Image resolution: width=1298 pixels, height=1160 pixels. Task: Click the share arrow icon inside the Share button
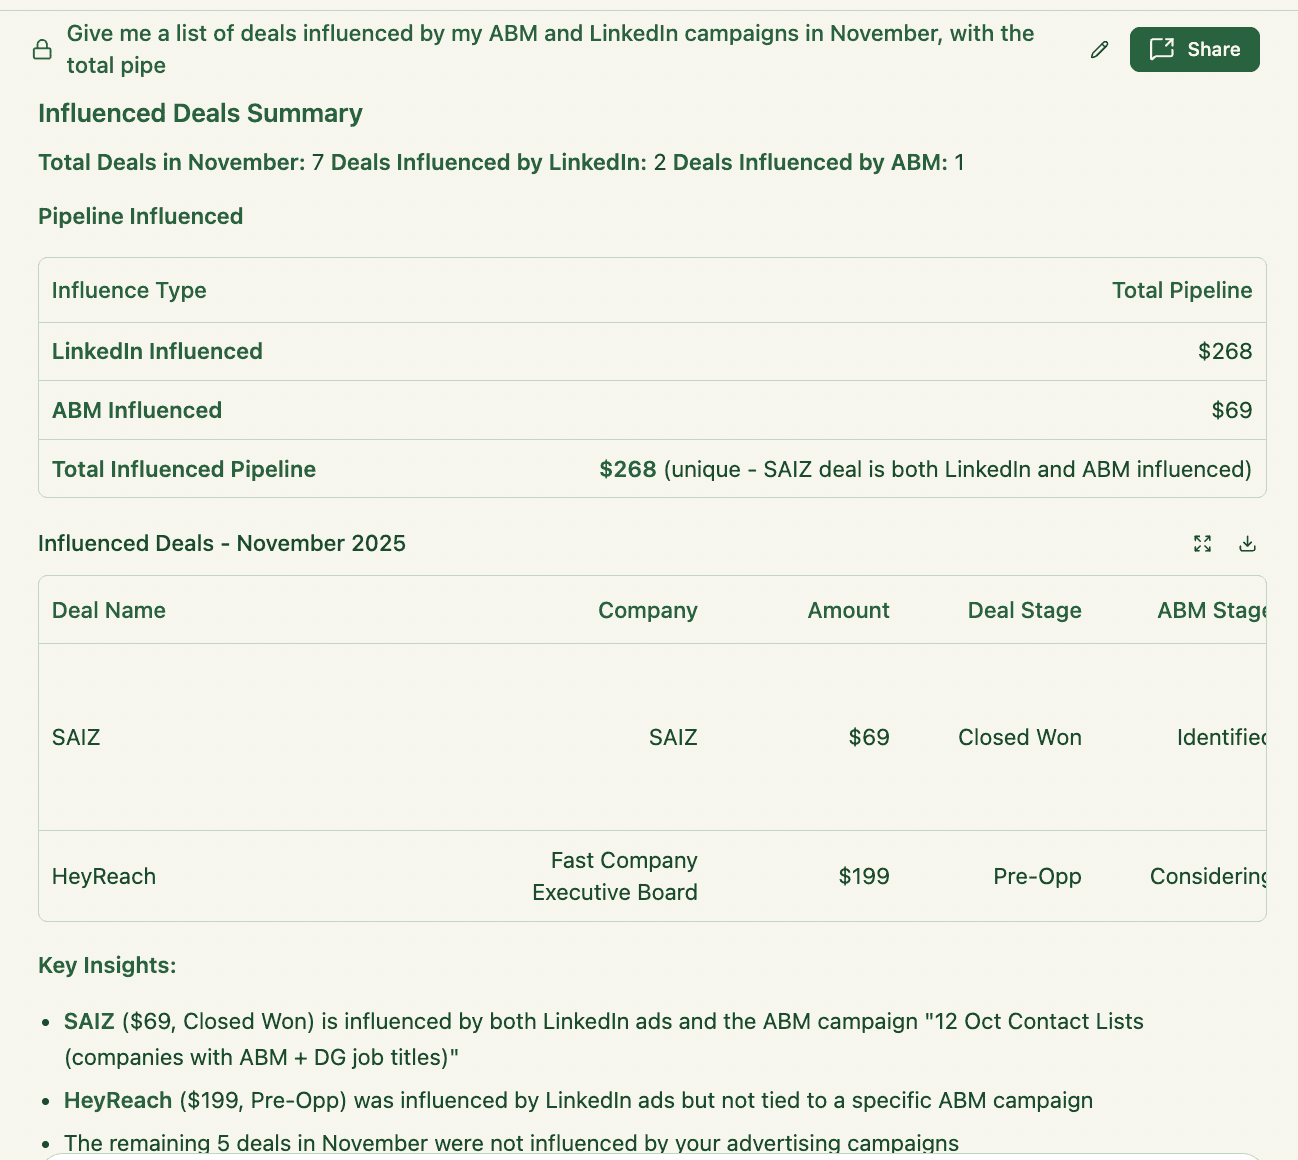(x=1163, y=49)
